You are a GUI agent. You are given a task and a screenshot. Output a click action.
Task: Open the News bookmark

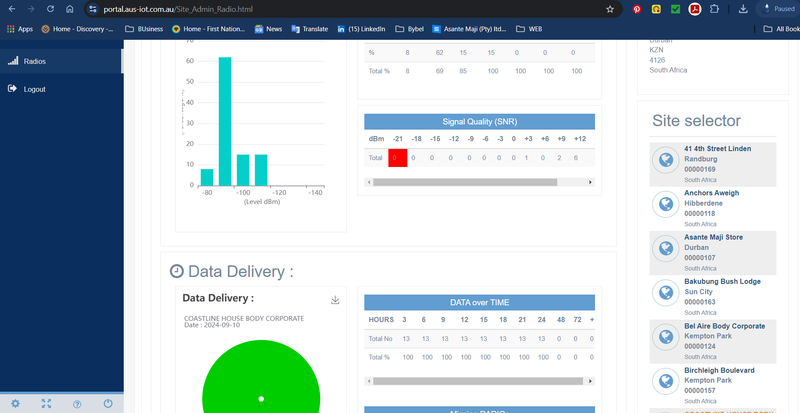coord(268,29)
